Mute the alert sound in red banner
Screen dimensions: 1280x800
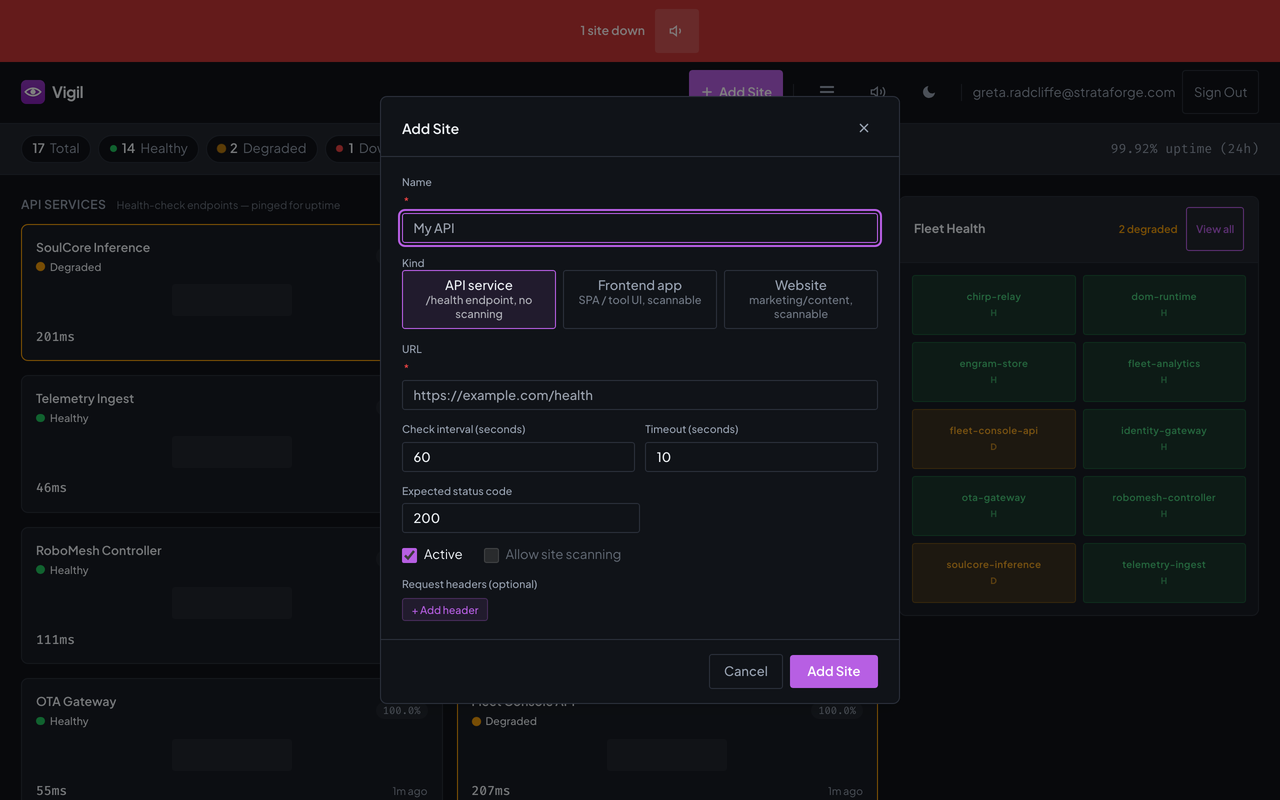coord(676,31)
